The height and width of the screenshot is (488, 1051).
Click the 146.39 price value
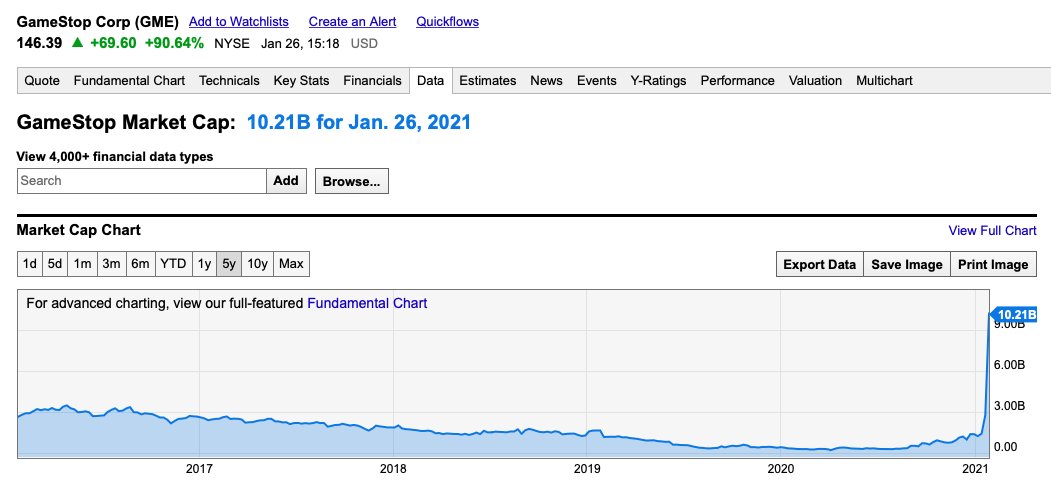pyautogui.click(x=40, y=44)
